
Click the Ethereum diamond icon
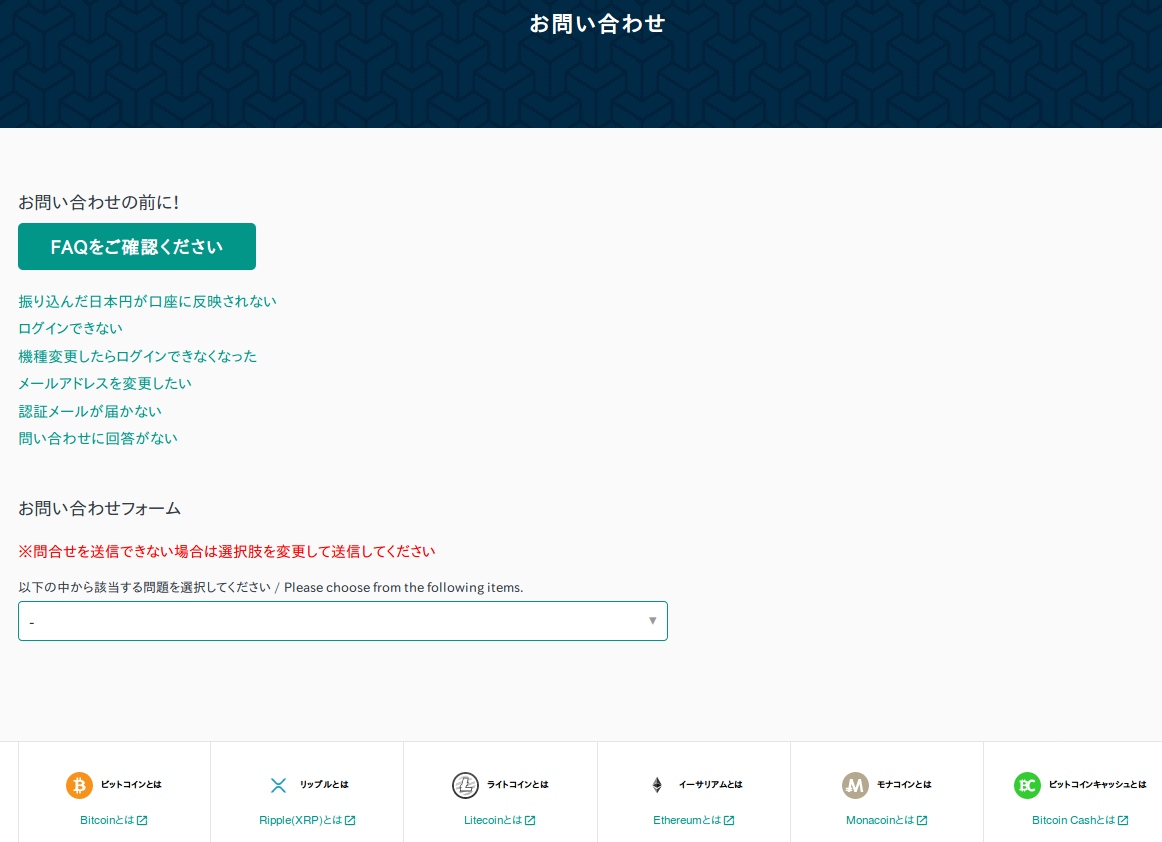[657, 785]
